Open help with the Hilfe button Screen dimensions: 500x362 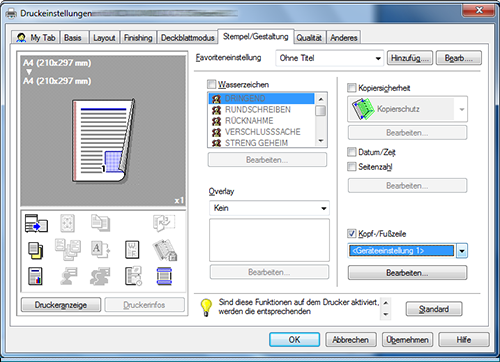(464, 340)
